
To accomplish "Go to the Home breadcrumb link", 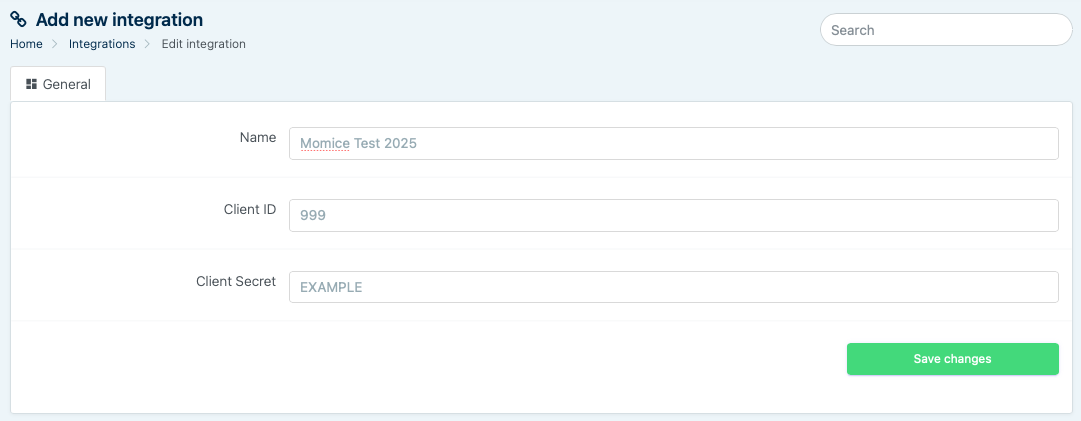I will tap(26, 44).
